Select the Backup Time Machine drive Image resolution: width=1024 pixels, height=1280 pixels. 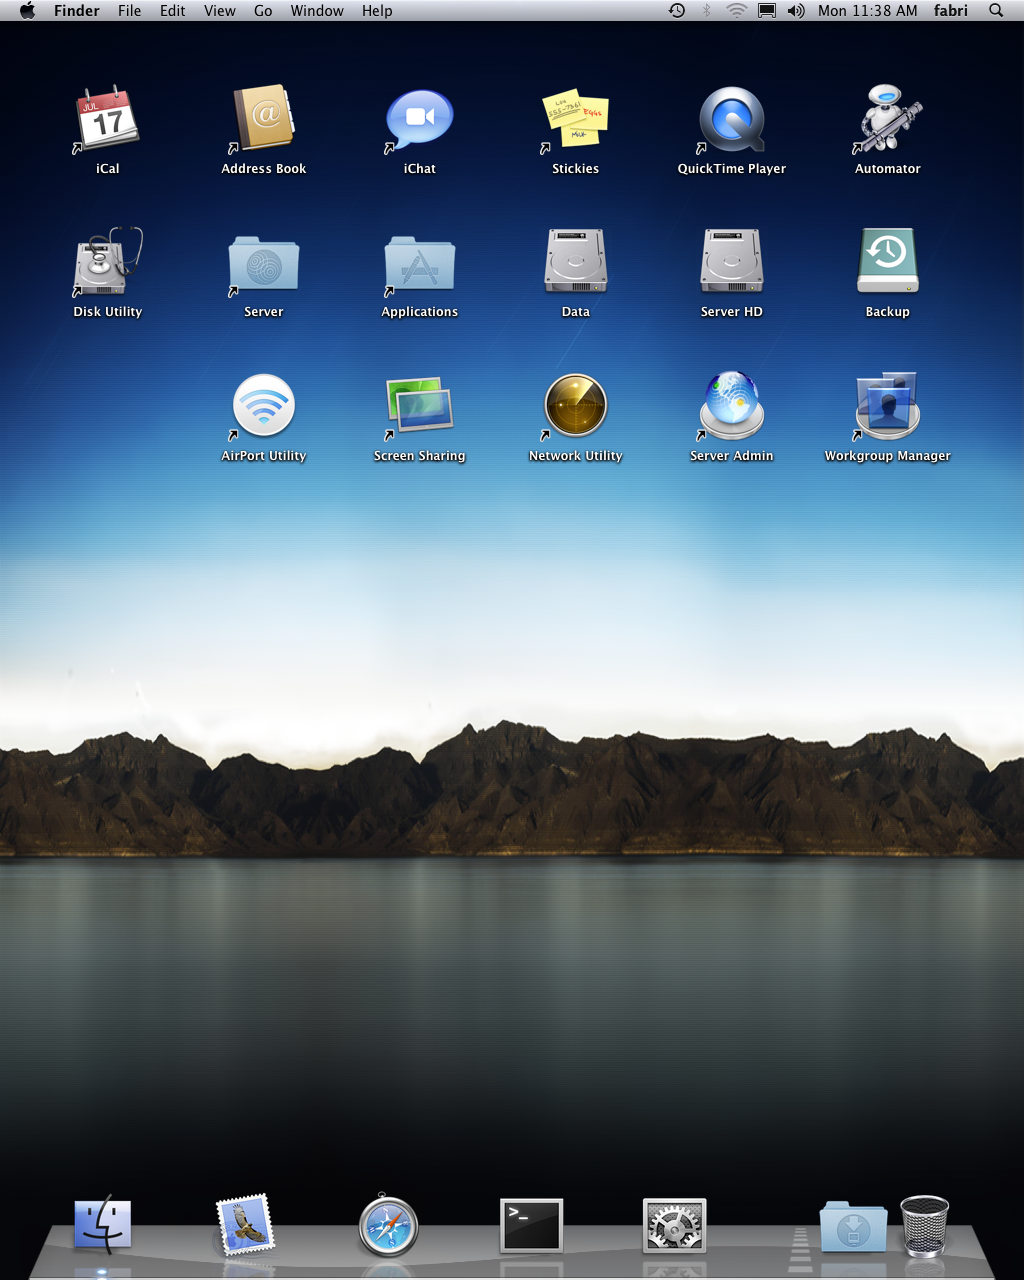click(x=888, y=261)
